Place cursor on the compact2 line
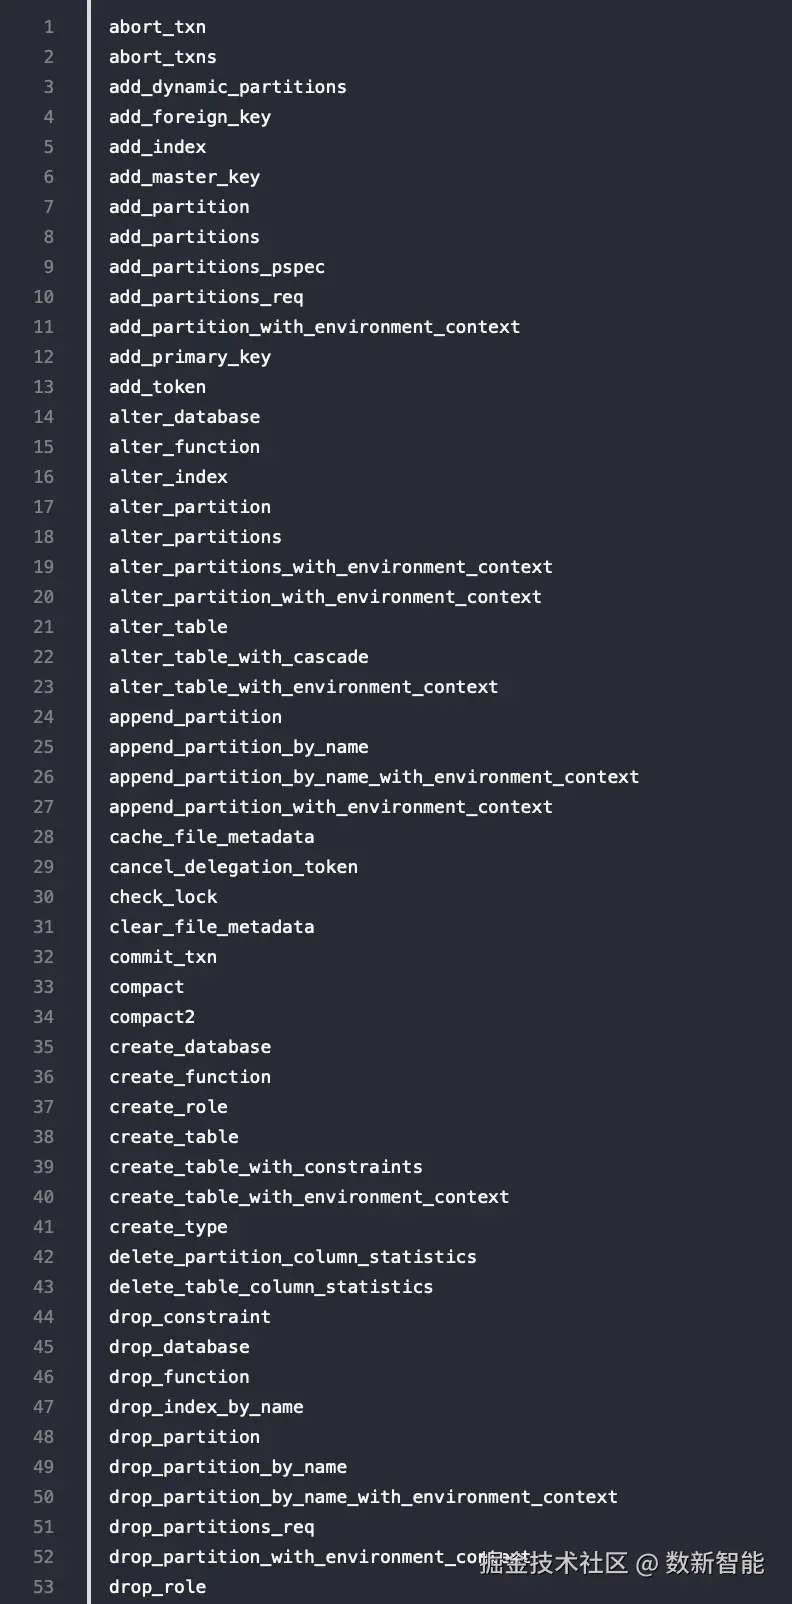The image size is (792, 1604). click(x=152, y=1017)
